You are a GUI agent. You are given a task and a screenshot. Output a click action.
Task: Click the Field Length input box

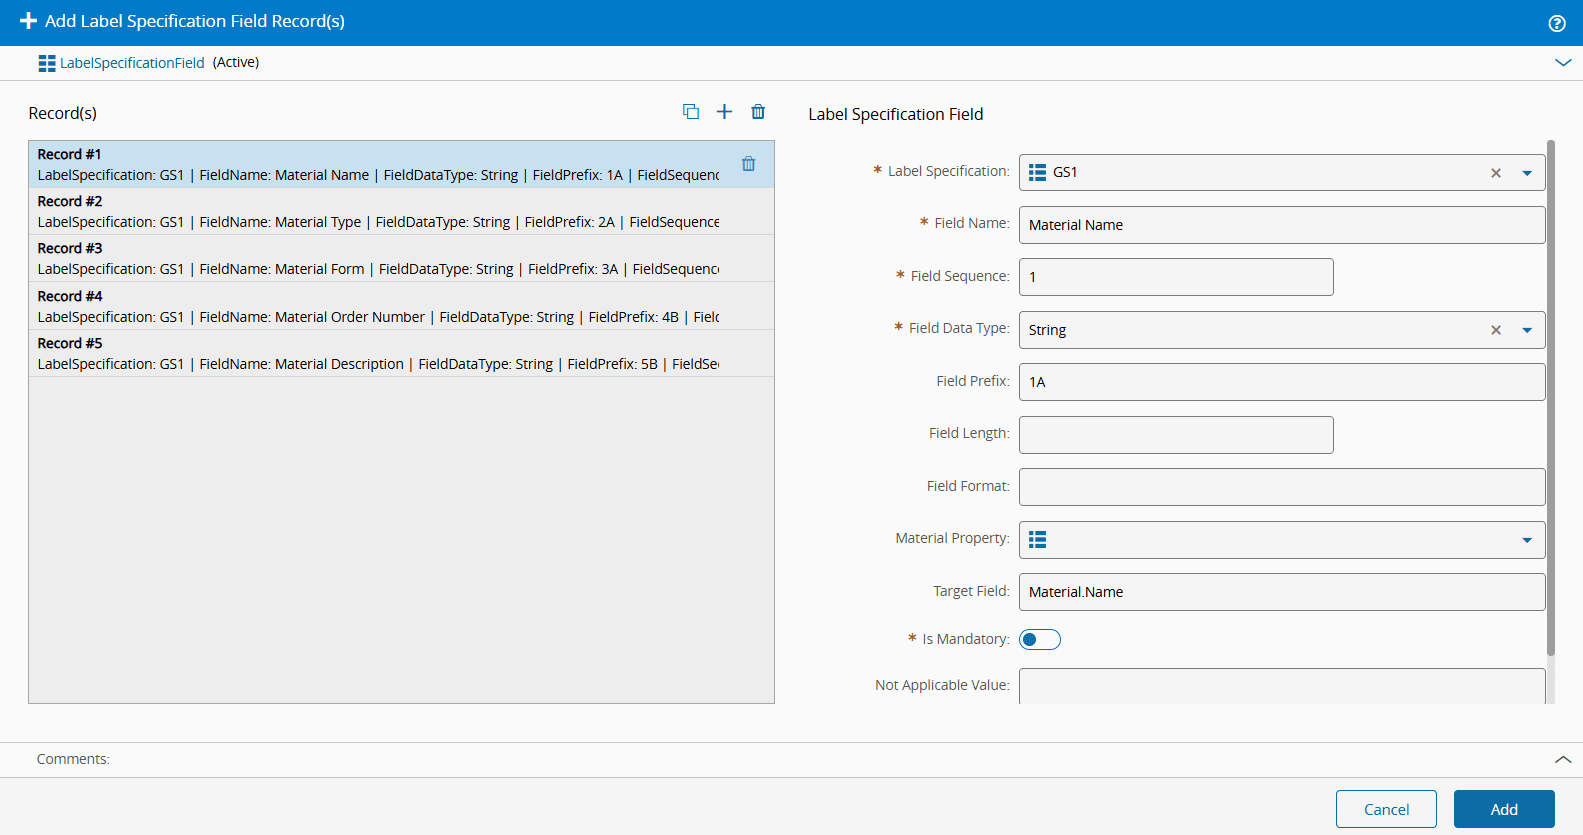(1175, 435)
